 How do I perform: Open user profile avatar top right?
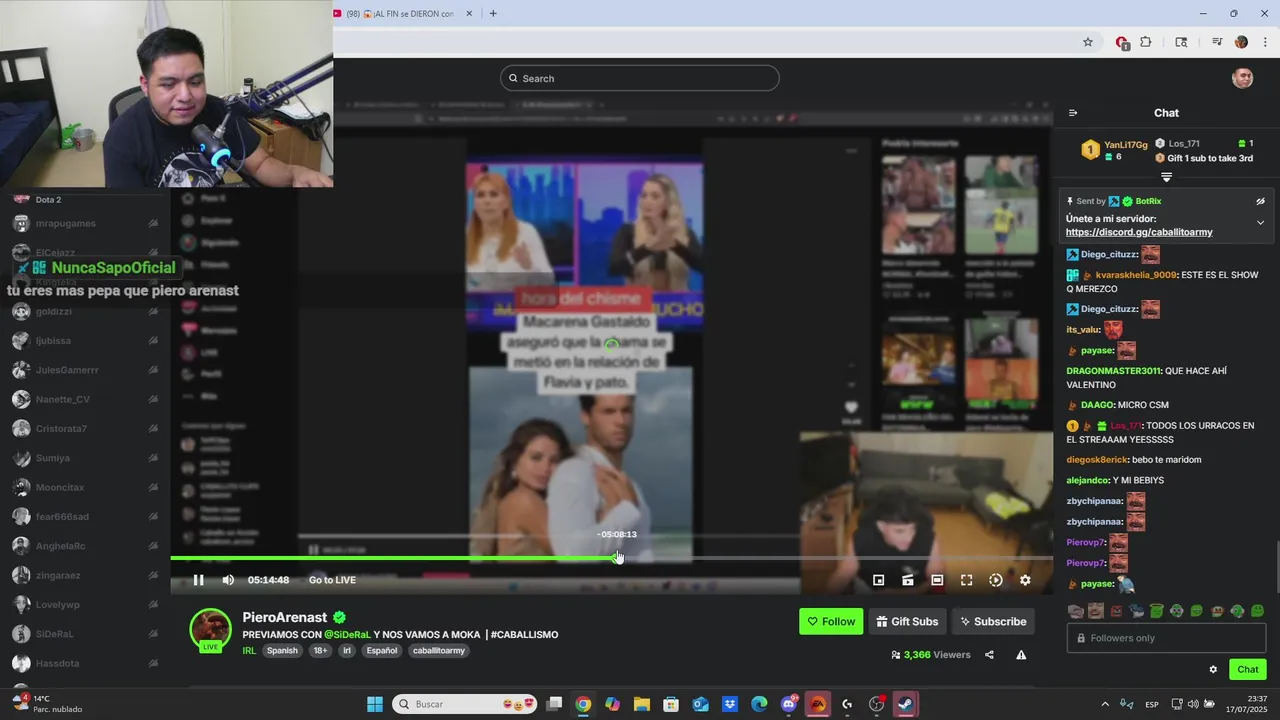click(1243, 78)
